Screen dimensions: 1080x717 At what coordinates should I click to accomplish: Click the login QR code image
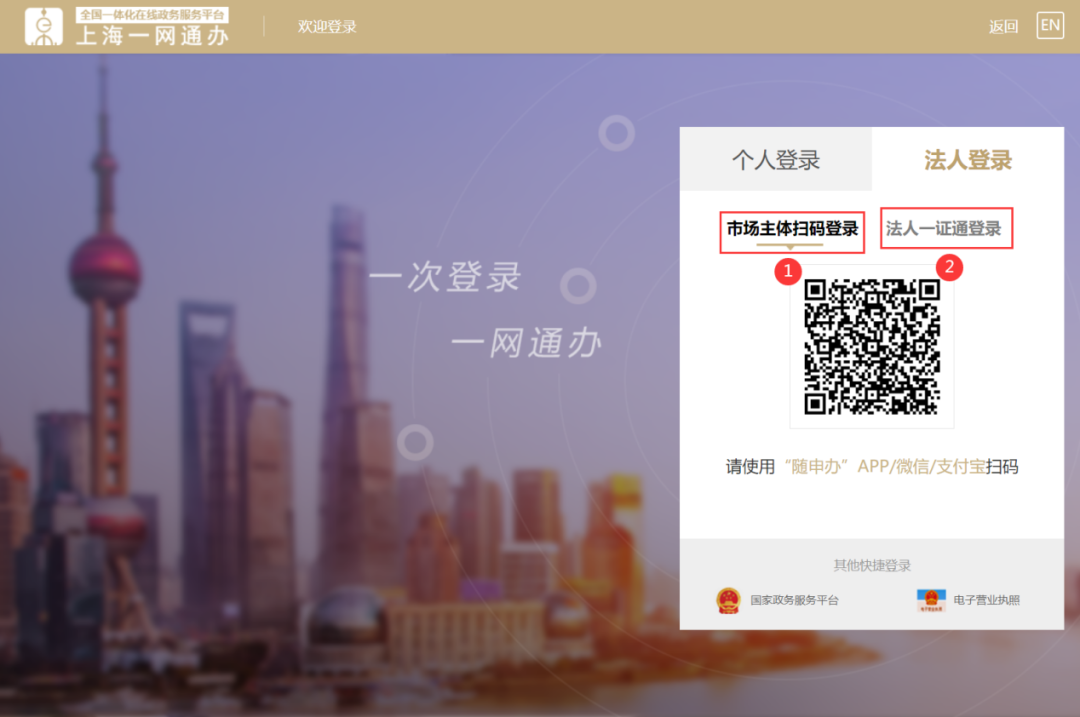pyautogui.click(x=872, y=346)
